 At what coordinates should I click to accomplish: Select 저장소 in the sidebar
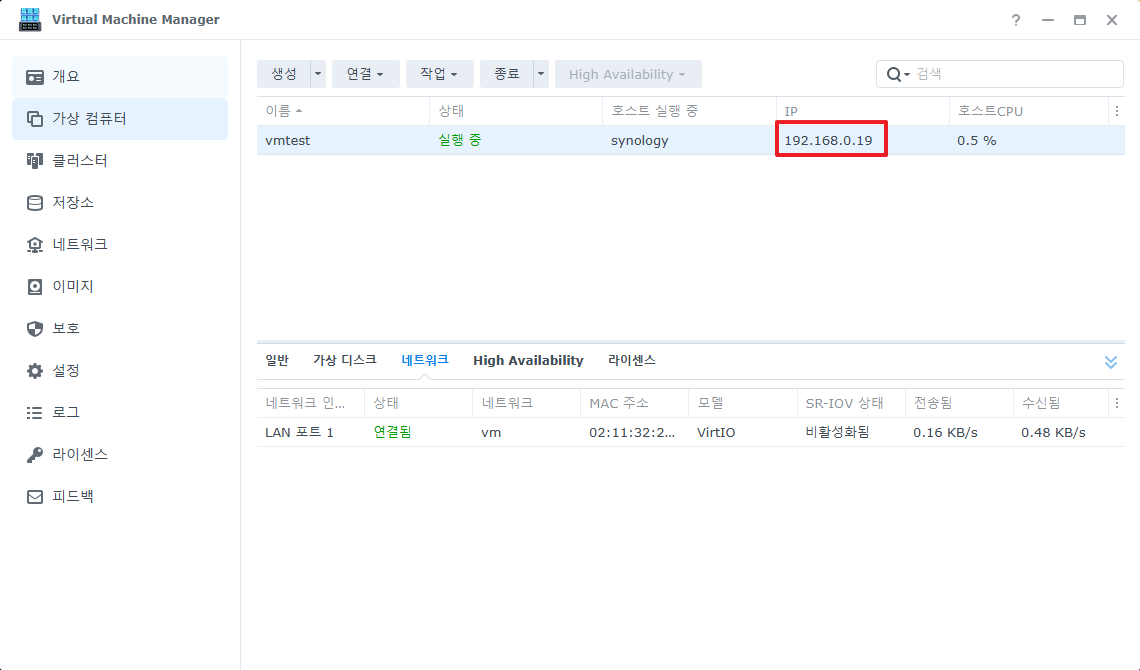120,203
